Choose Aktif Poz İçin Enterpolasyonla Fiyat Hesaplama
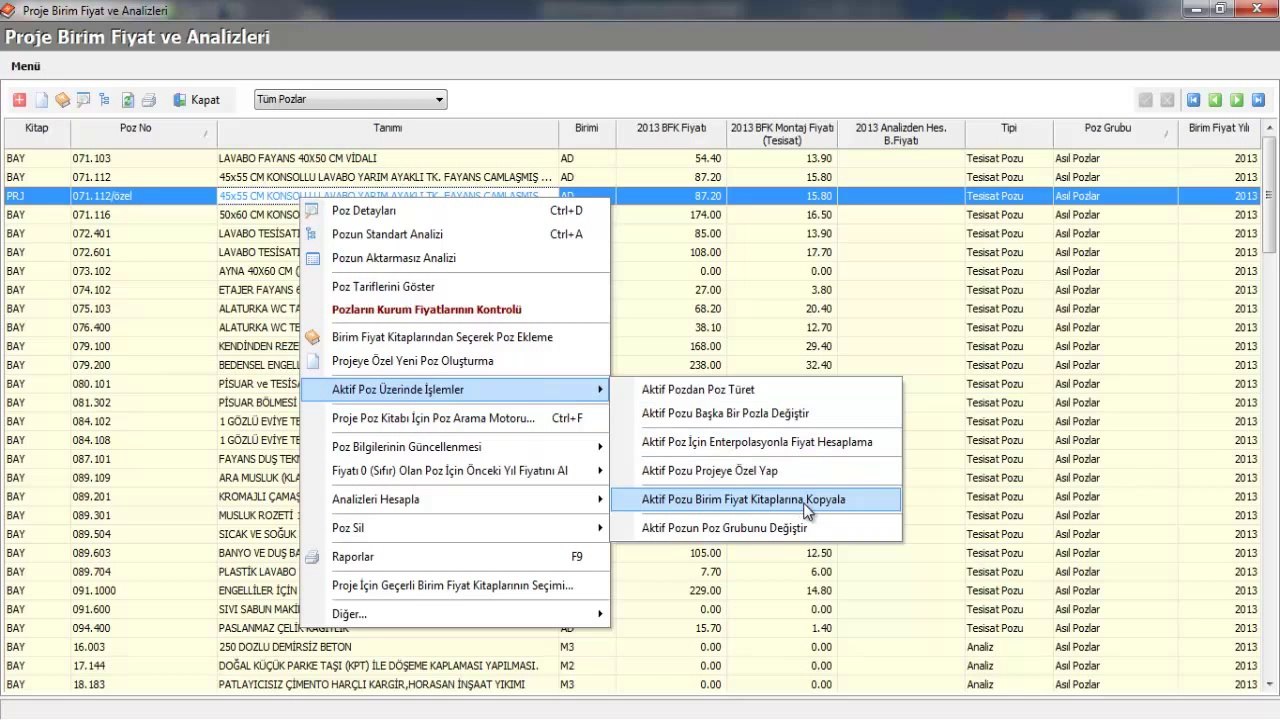Screen dimensions: 1280x720 coord(756,442)
